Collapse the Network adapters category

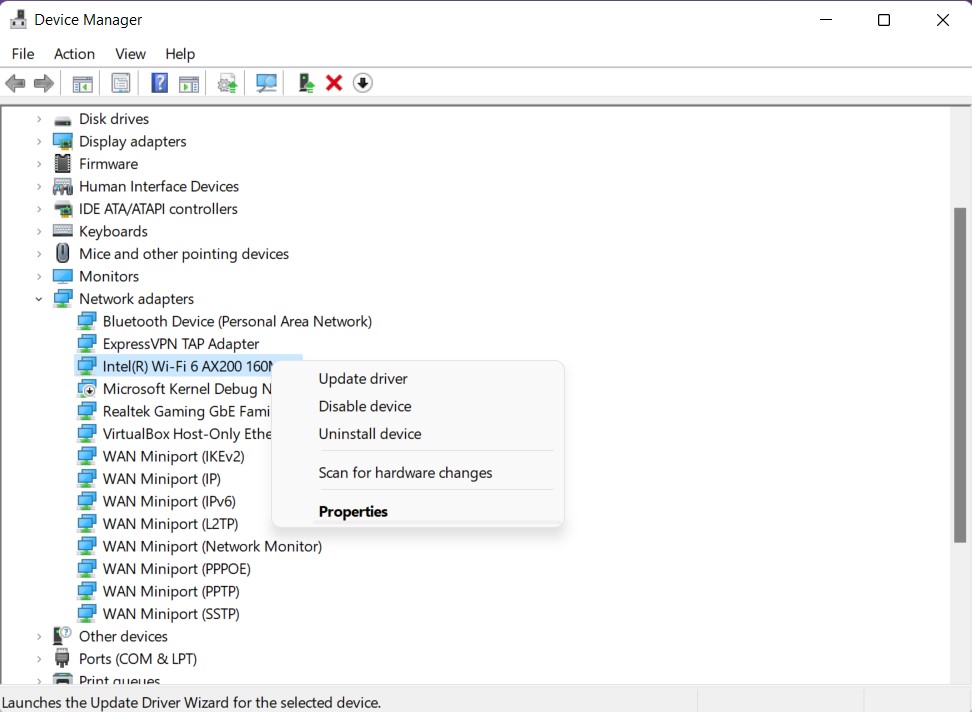tap(39, 298)
